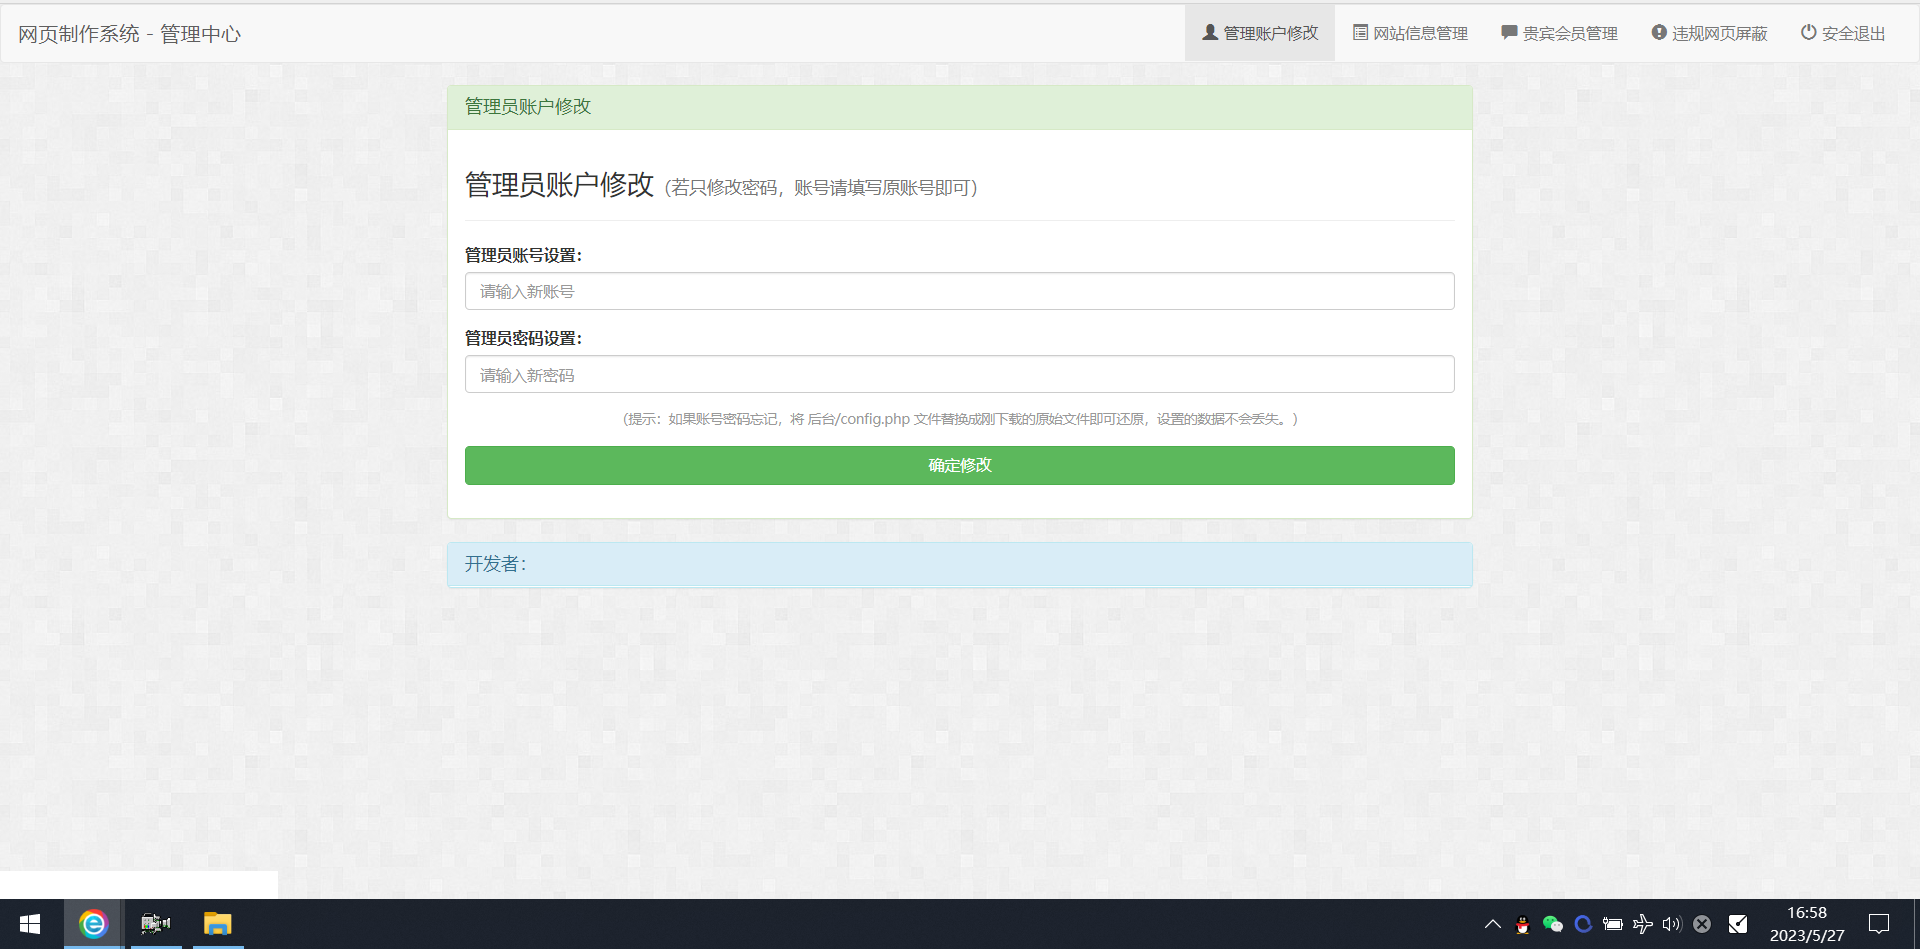
Task: Click the list icon beside 网站信息管理
Action: [1360, 32]
